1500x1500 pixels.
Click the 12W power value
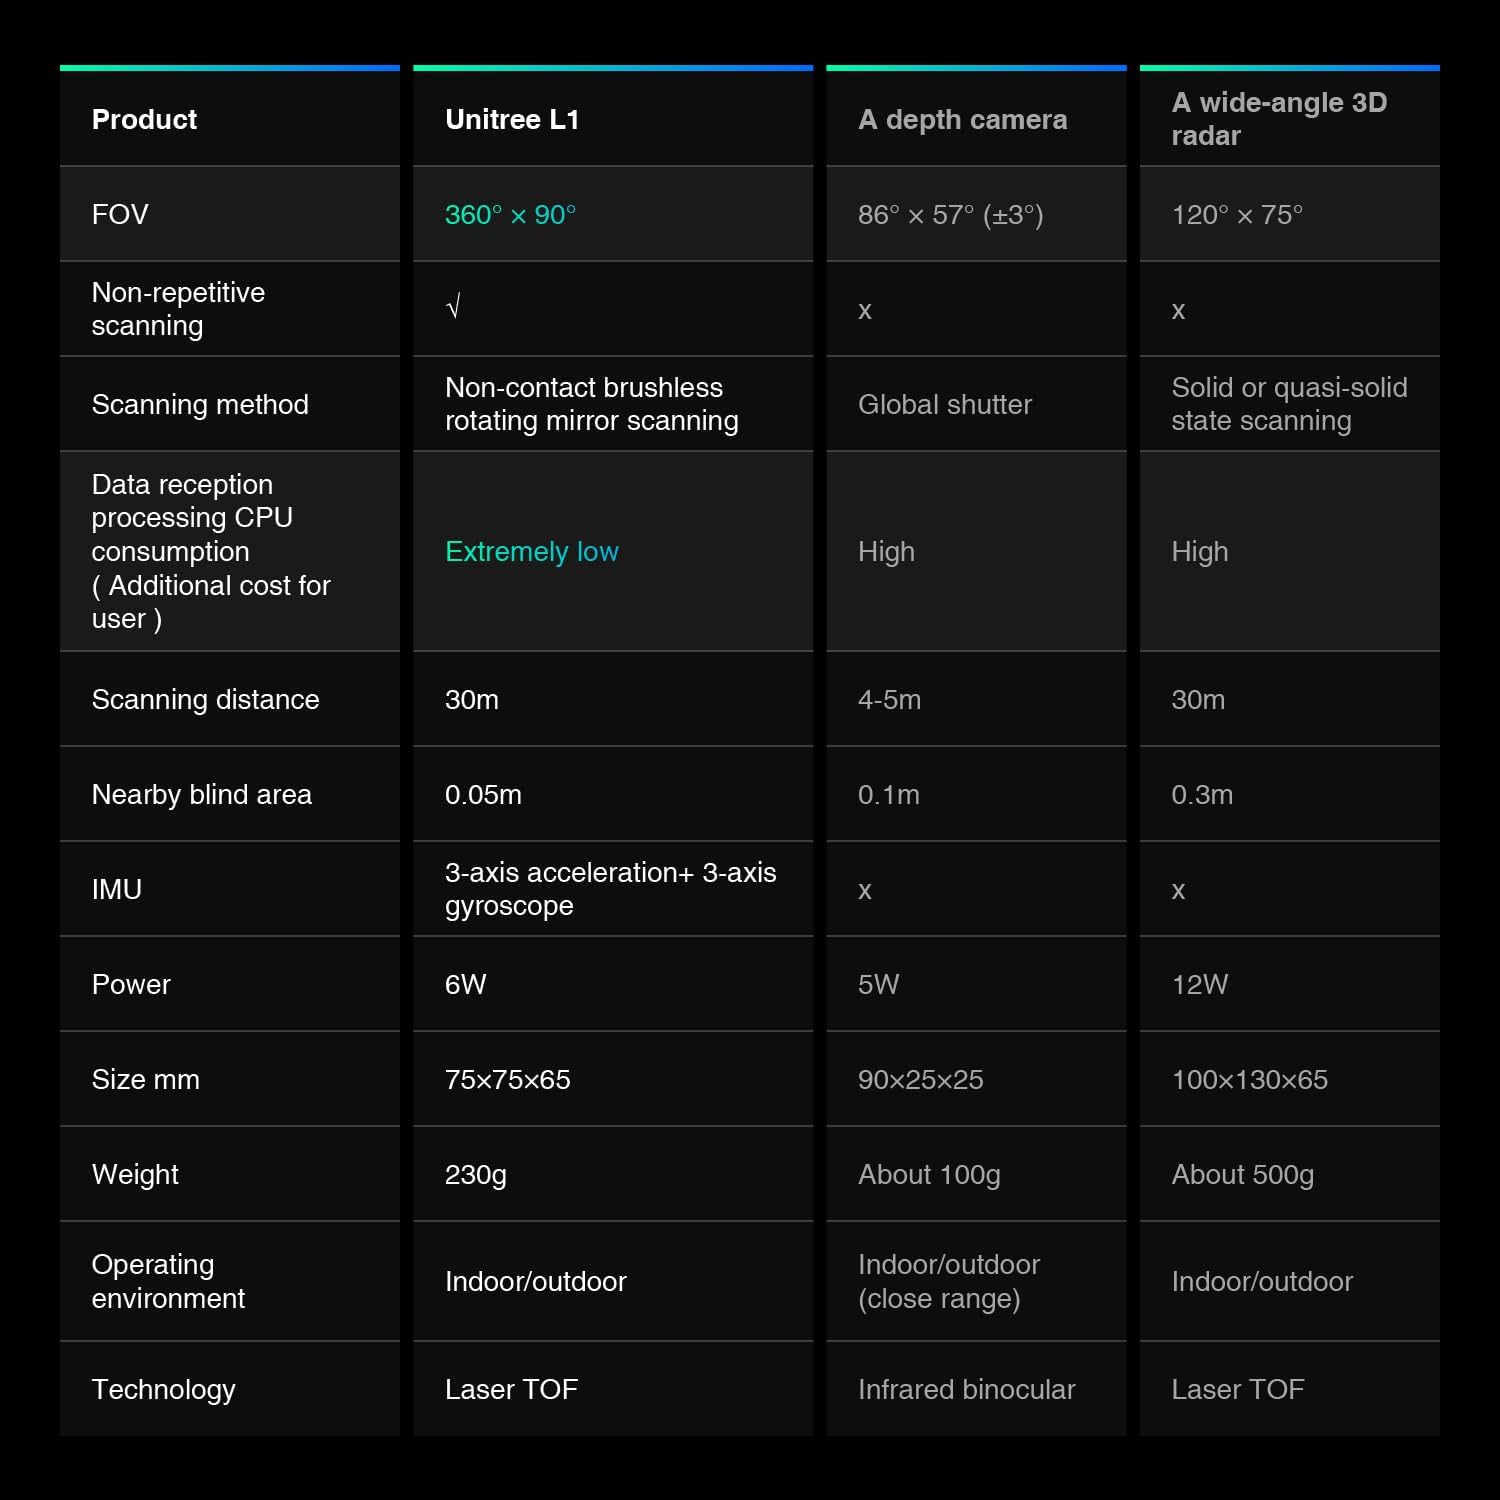pyautogui.click(x=1200, y=985)
